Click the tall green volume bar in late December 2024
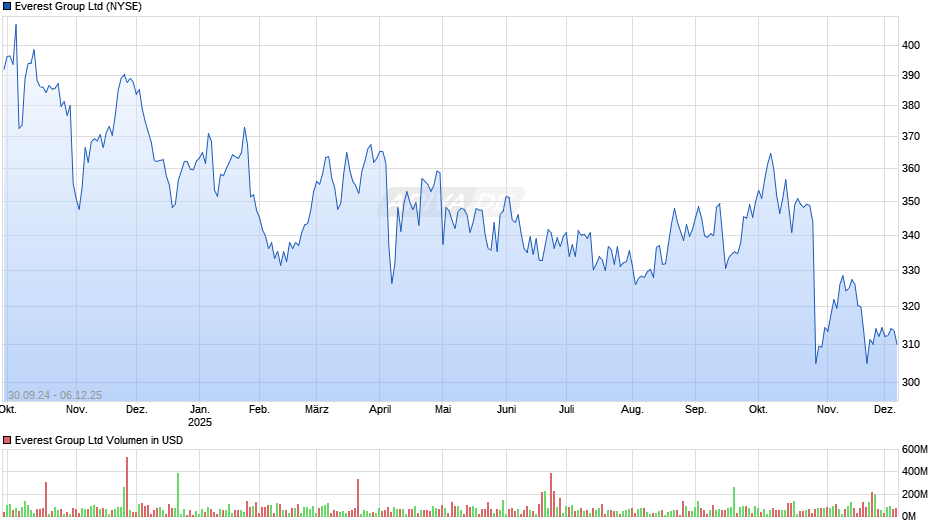Screen dimensions: 940x526 pyautogui.click(x=178, y=495)
